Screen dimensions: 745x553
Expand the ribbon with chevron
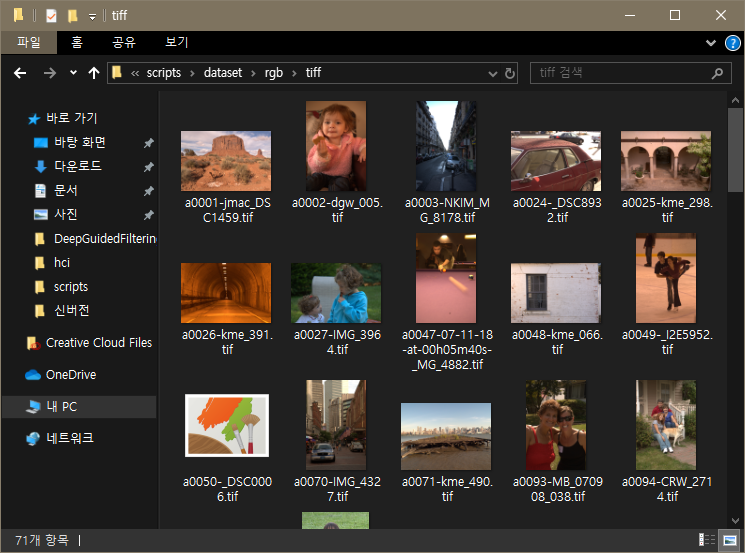(x=711, y=43)
